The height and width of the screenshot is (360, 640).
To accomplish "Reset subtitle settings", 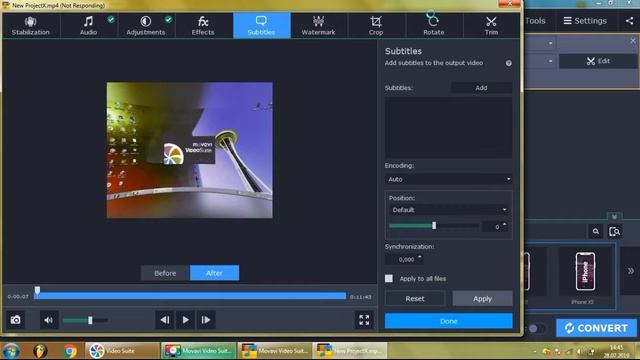I will (x=415, y=299).
